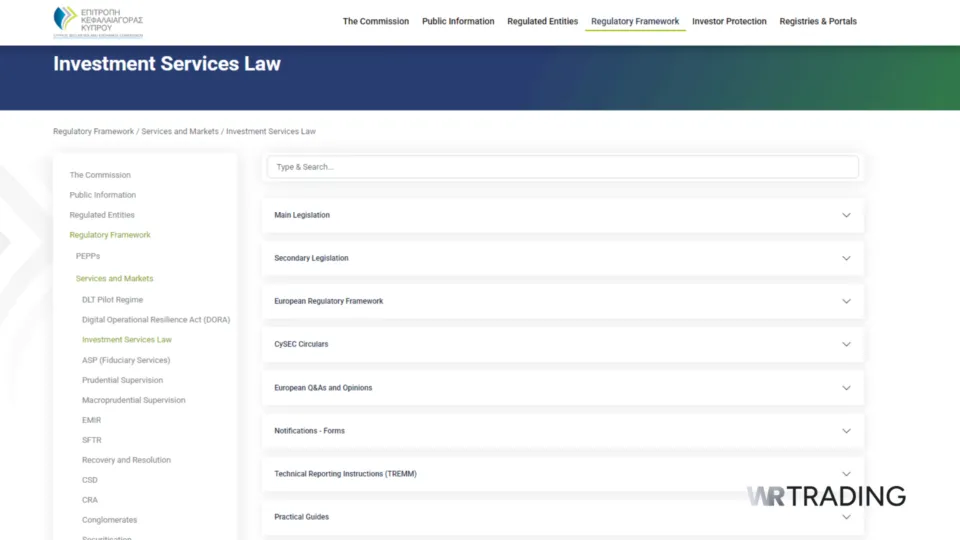Screen dimensions: 960x540
Task: Open Investor Protection navigation menu
Action: pyautogui.click(x=729, y=21)
